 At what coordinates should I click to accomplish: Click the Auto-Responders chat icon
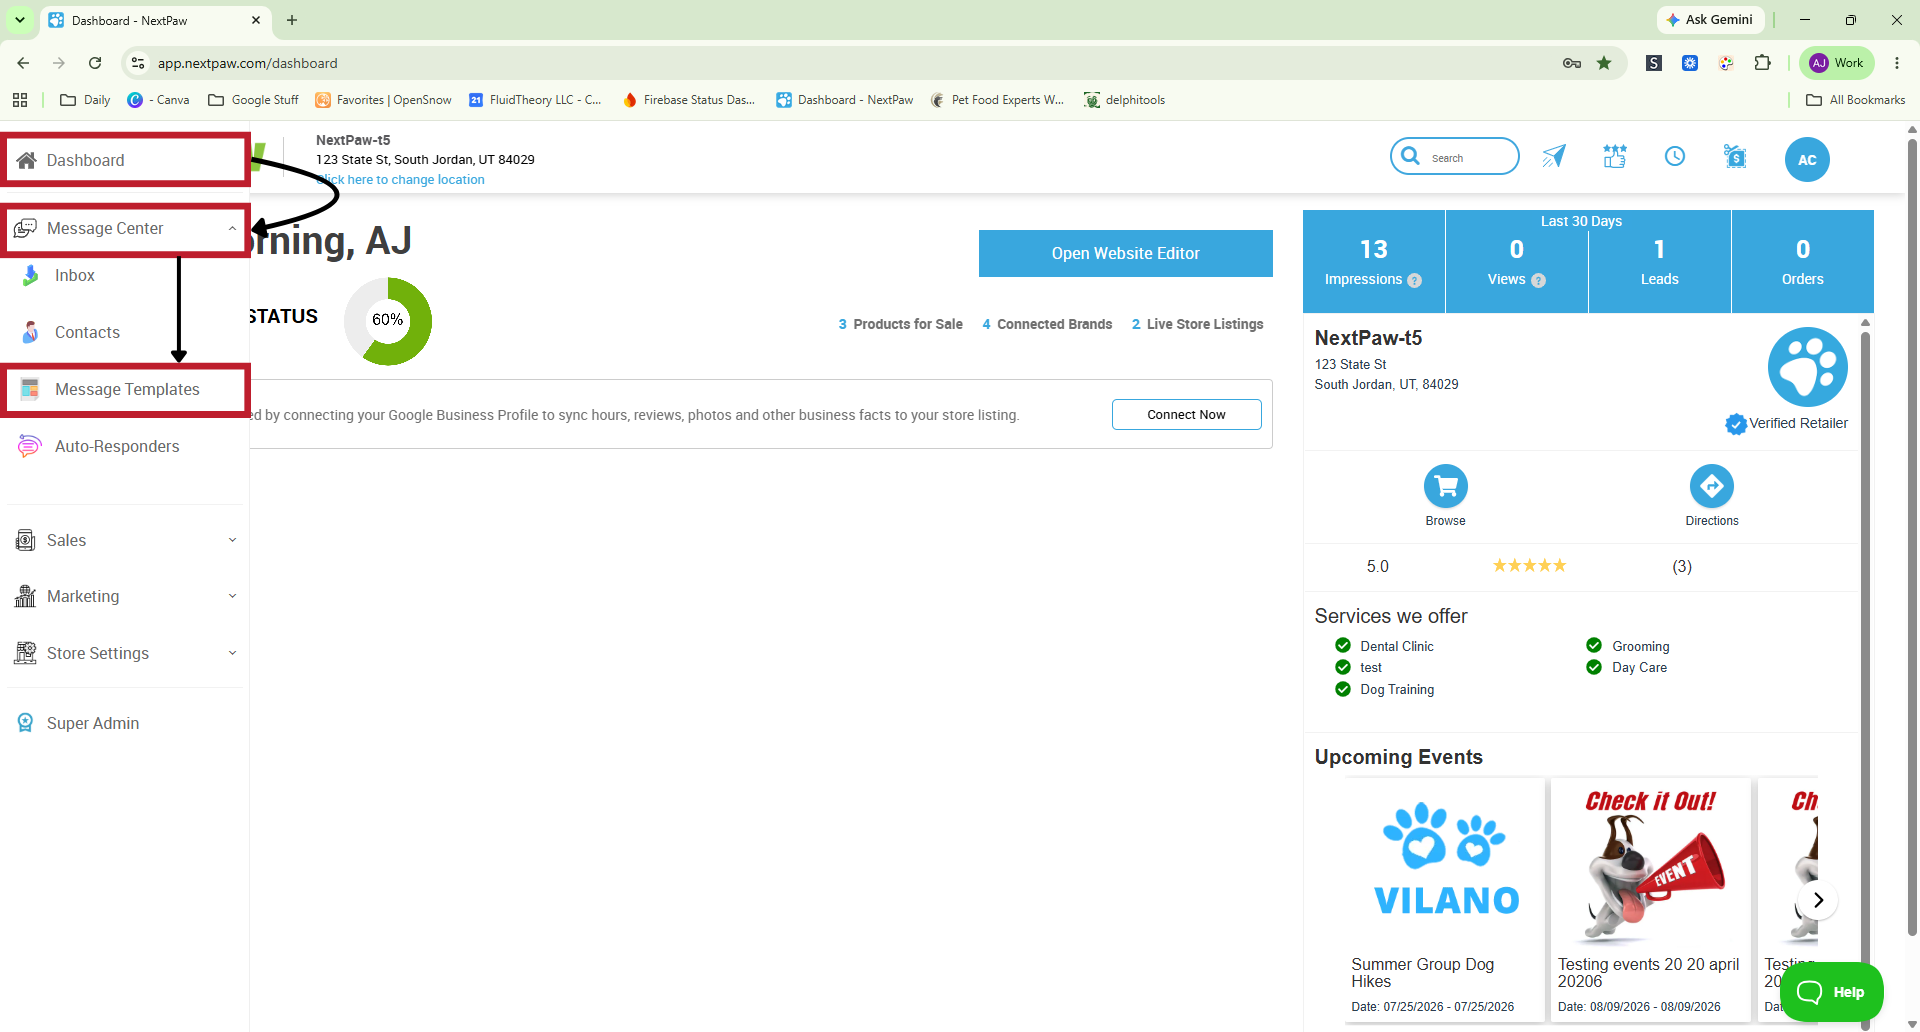tap(30, 446)
